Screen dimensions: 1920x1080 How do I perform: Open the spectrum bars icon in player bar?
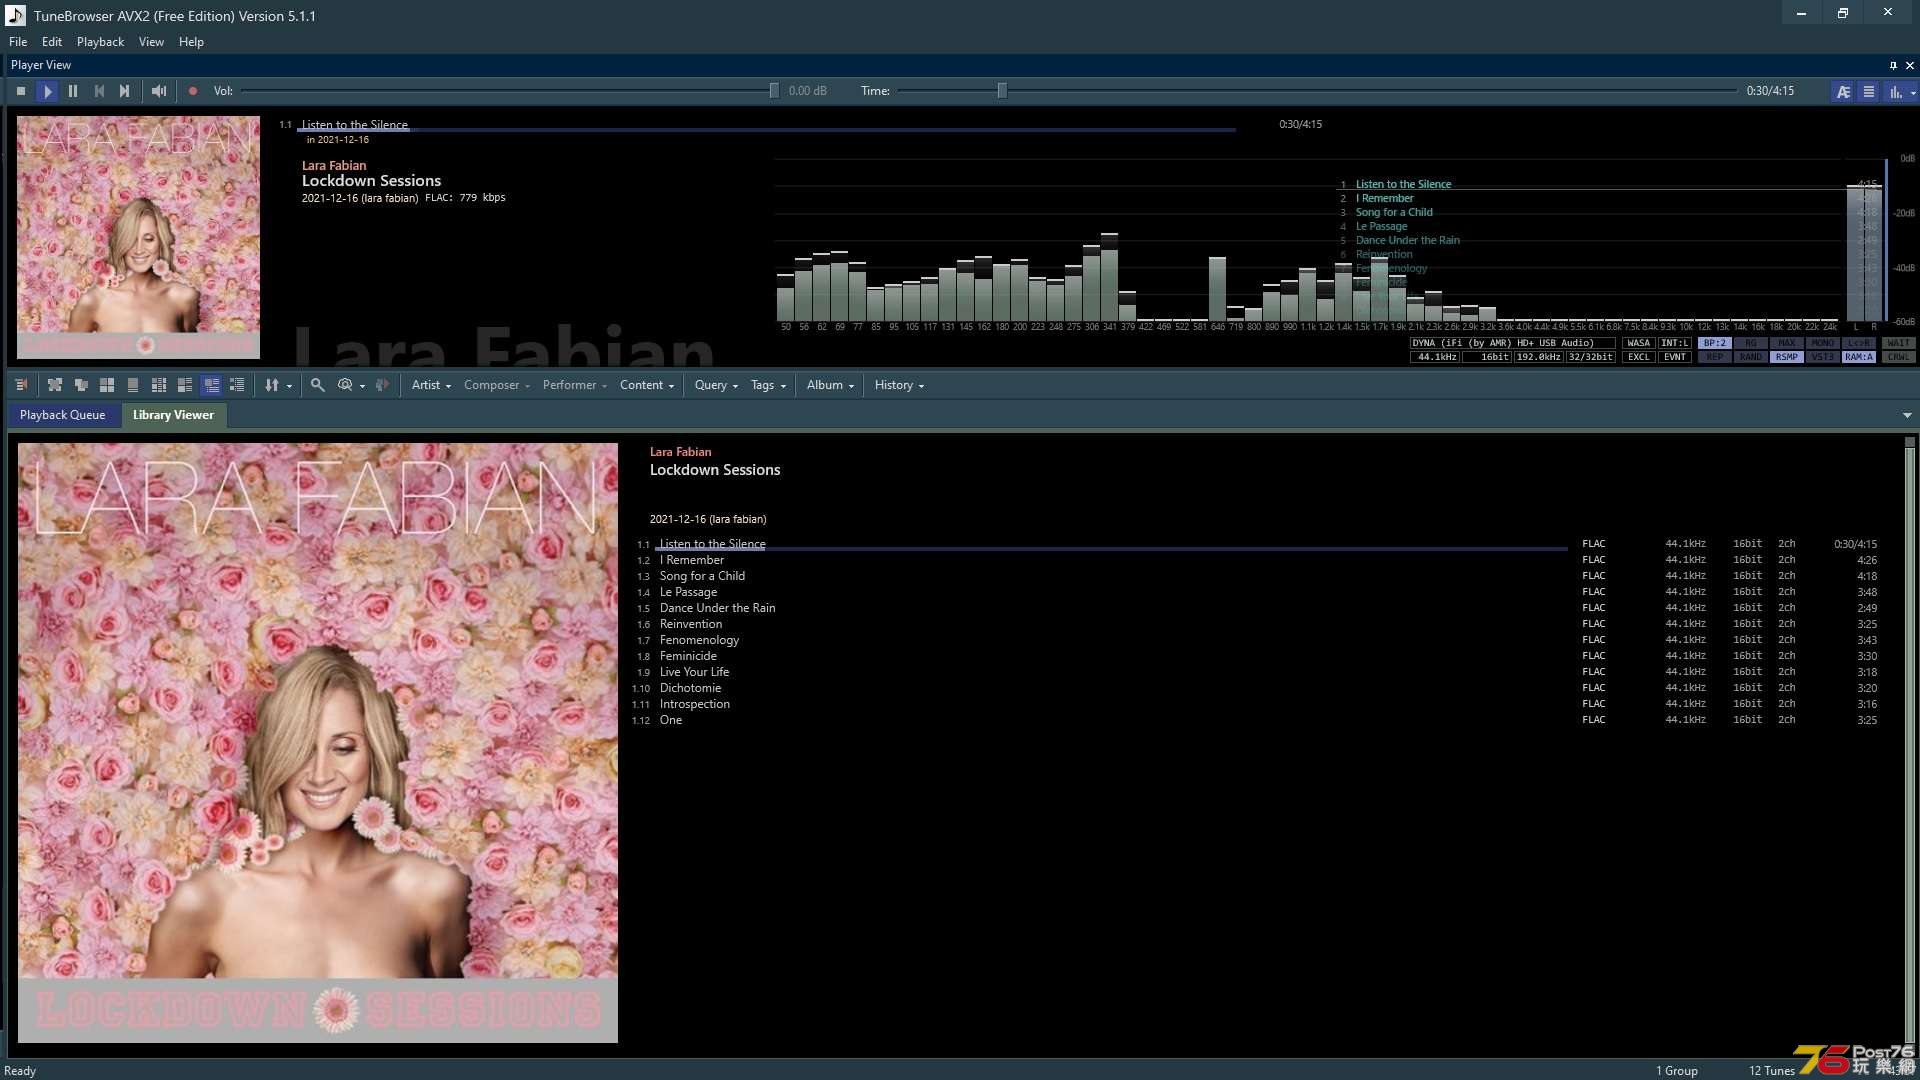(1895, 91)
